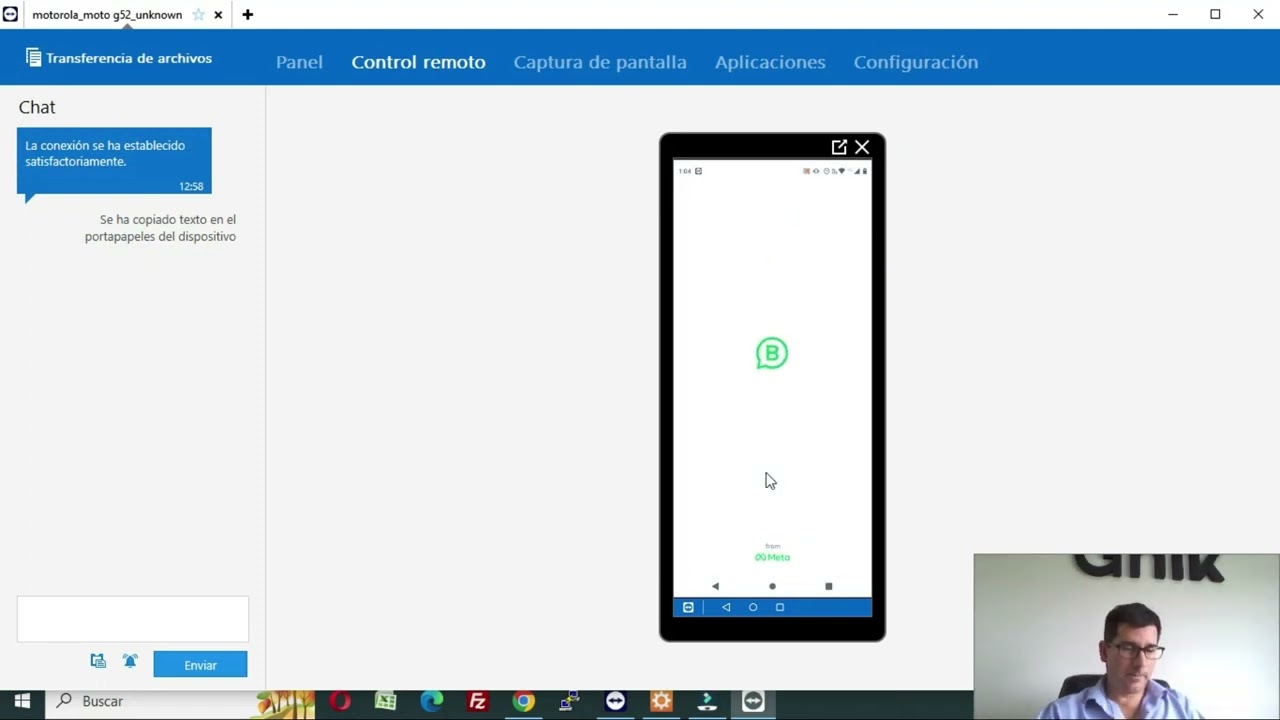Image resolution: width=1280 pixels, height=720 pixels.
Task: Open the Windows Start menu
Action: [22, 702]
